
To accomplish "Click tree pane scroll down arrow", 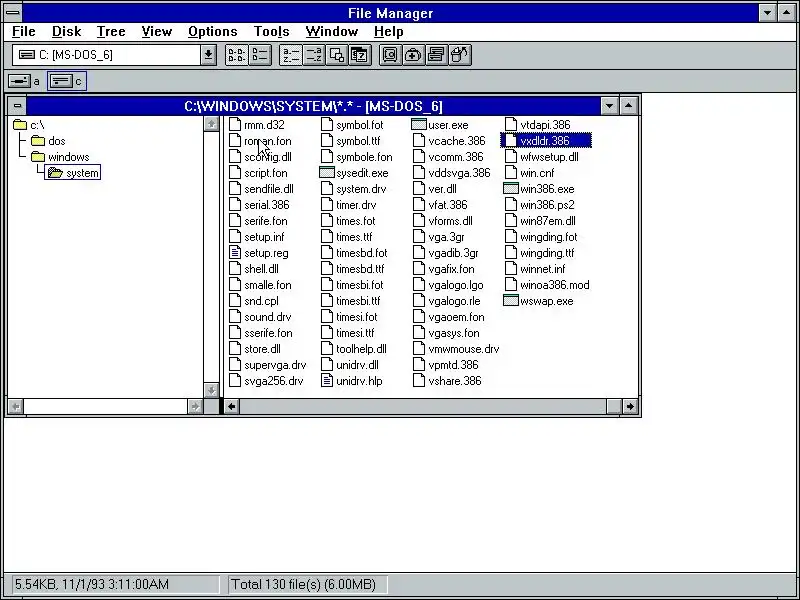I will 211,390.
